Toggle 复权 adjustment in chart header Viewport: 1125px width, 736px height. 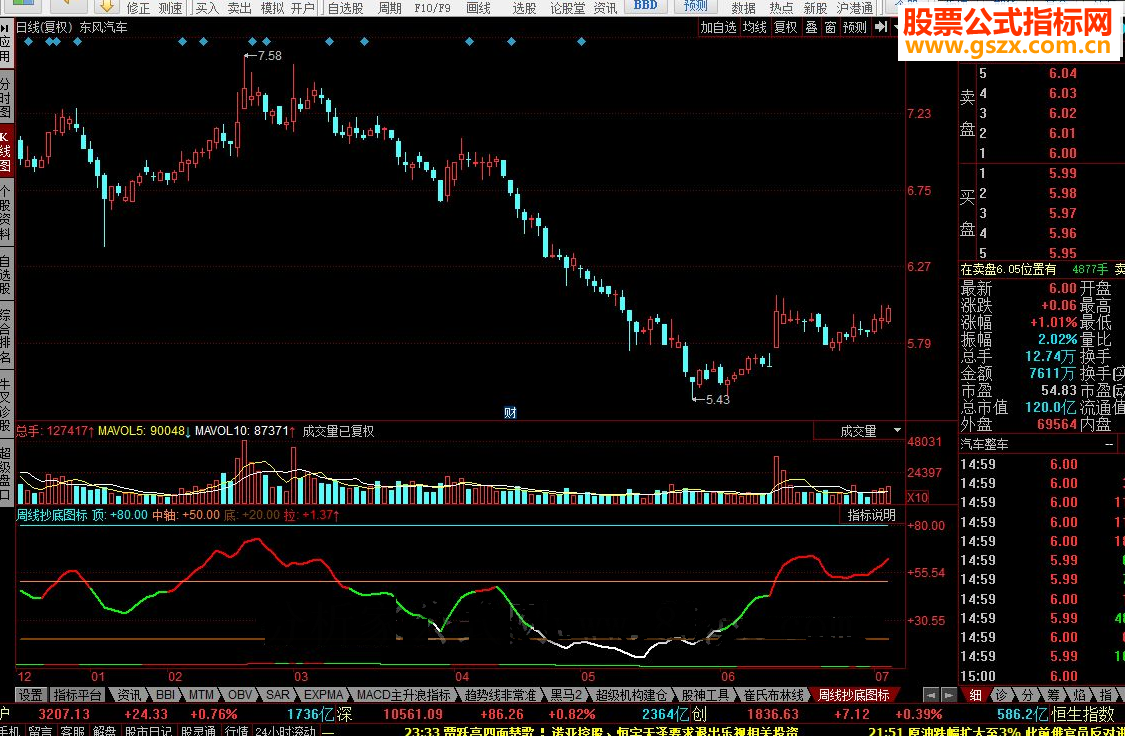(786, 28)
